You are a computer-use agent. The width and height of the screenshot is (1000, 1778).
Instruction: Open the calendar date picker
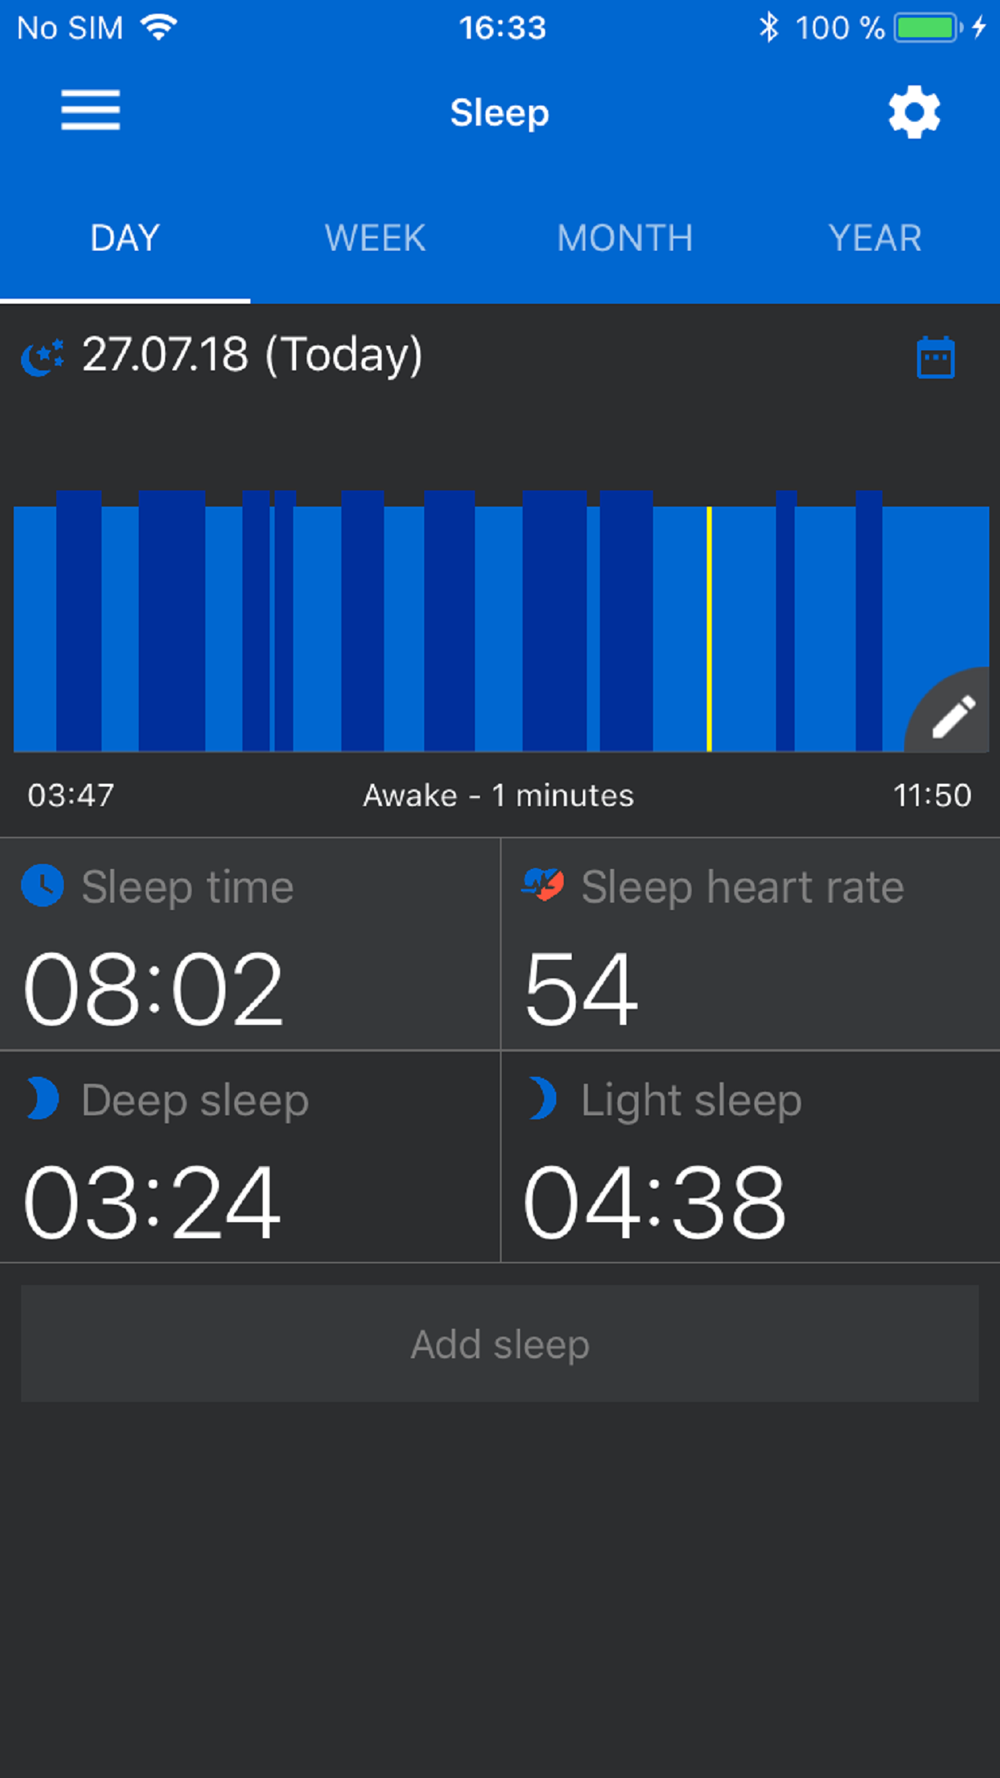936,358
